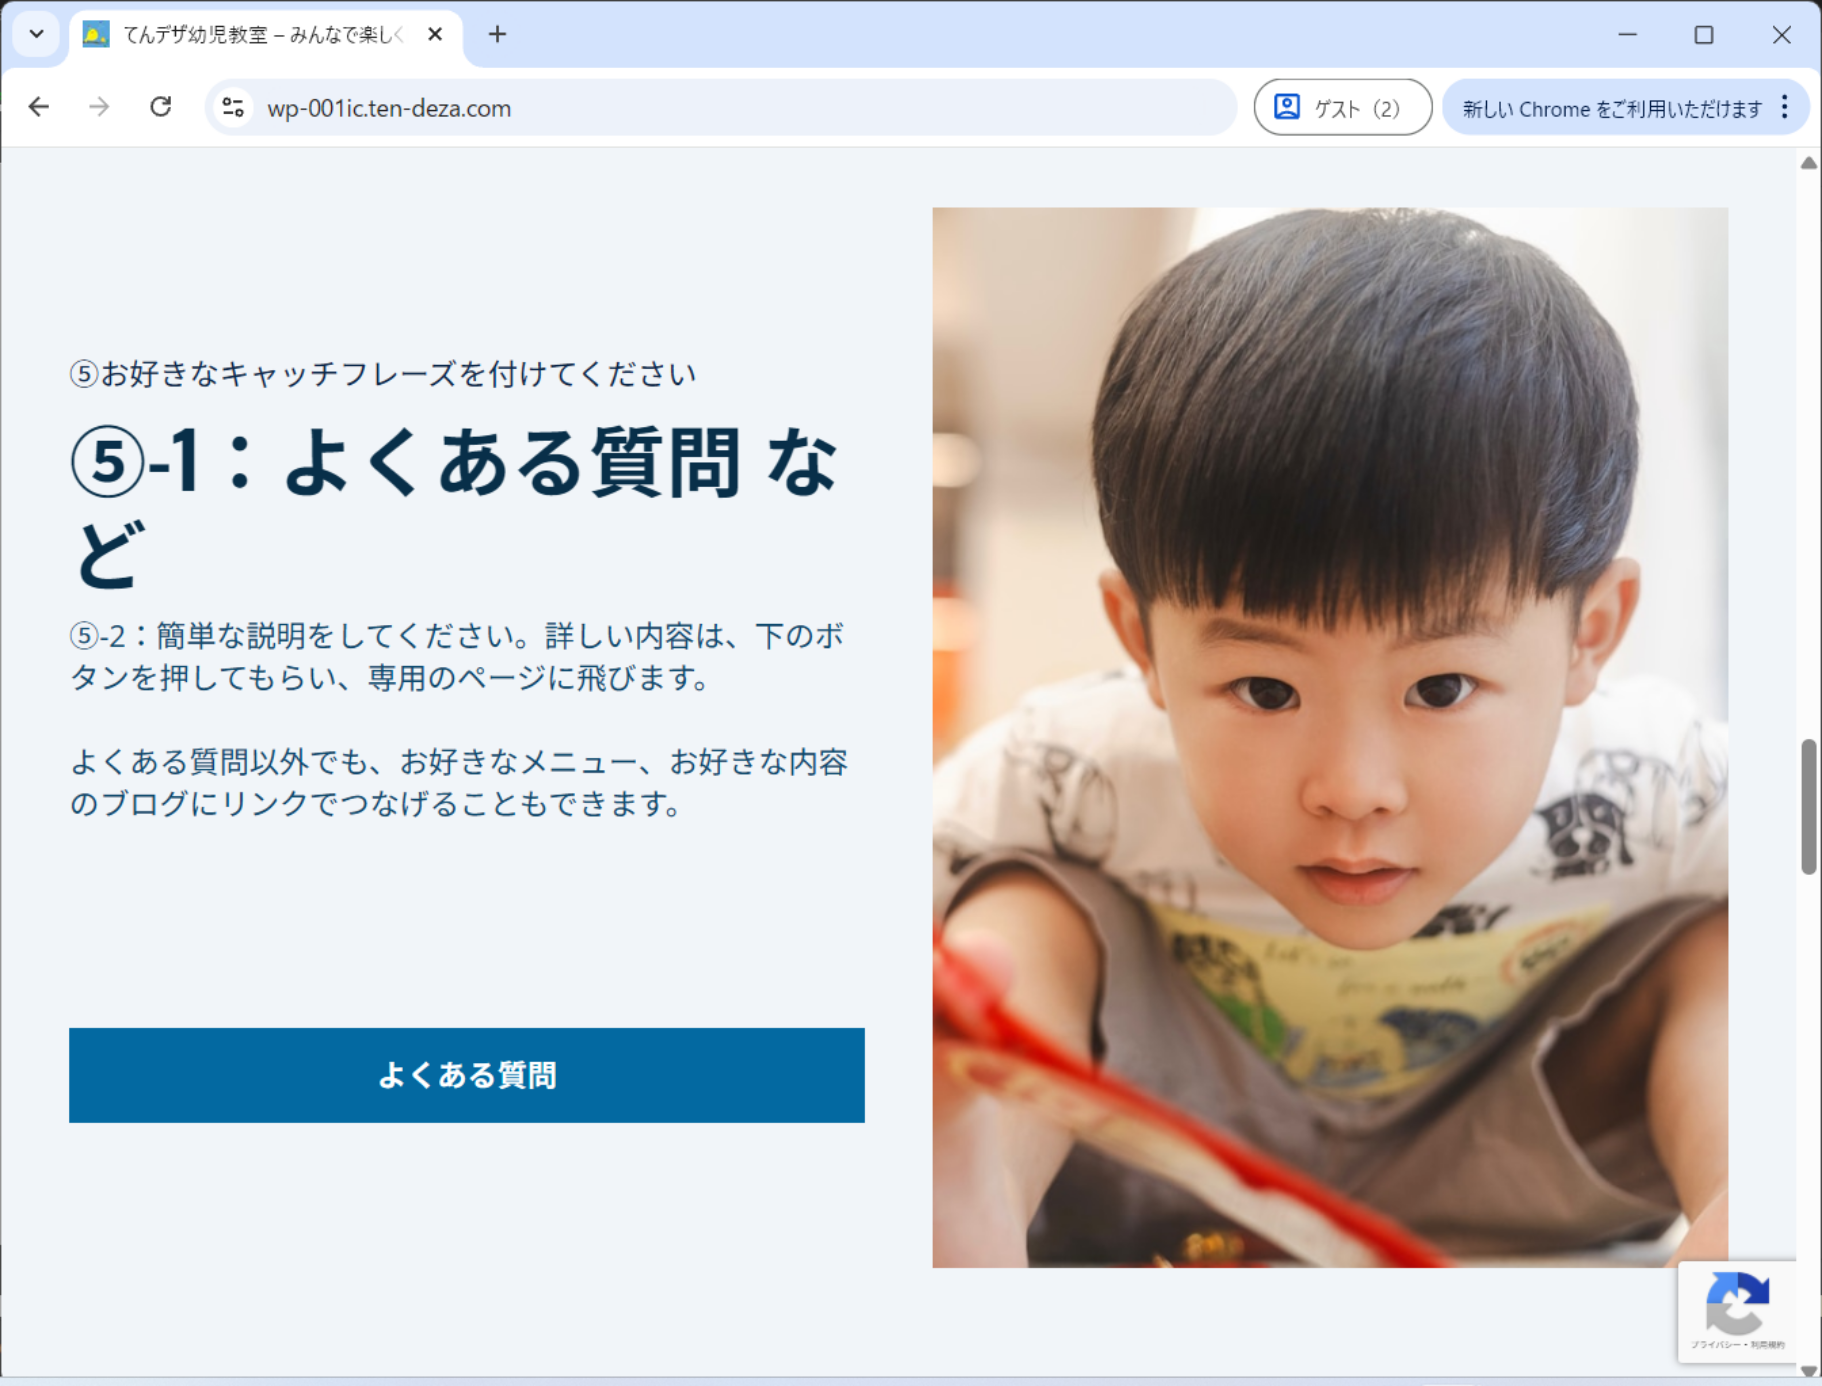The height and width of the screenshot is (1386, 1822).
Task: Open site information icon in address bar
Action: coord(233,107)
